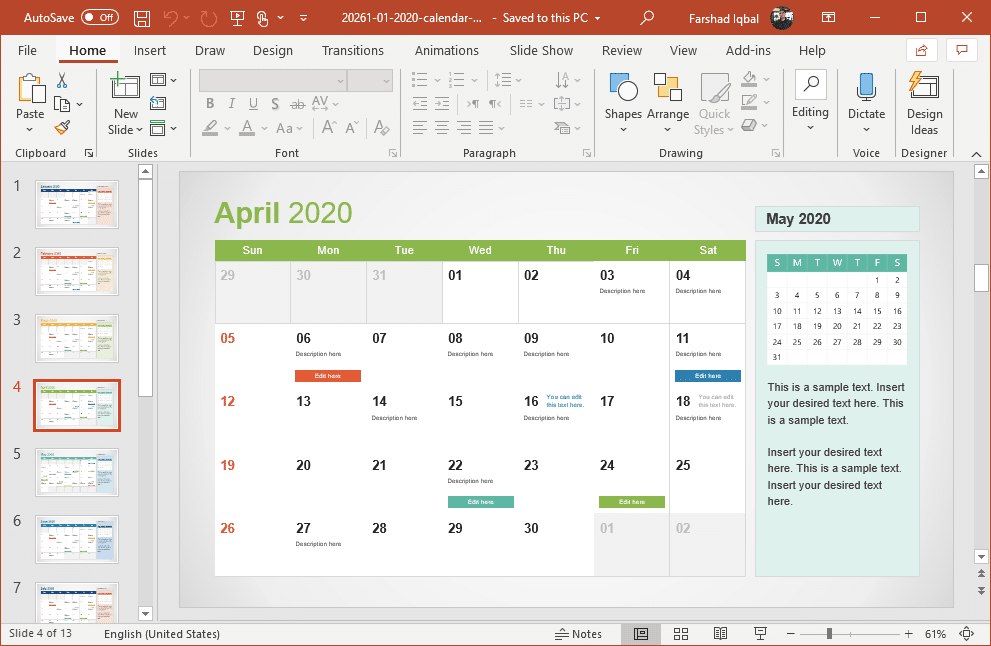
Task: Toggle the AutoSave switch
Action: click(x=99, y=17)
